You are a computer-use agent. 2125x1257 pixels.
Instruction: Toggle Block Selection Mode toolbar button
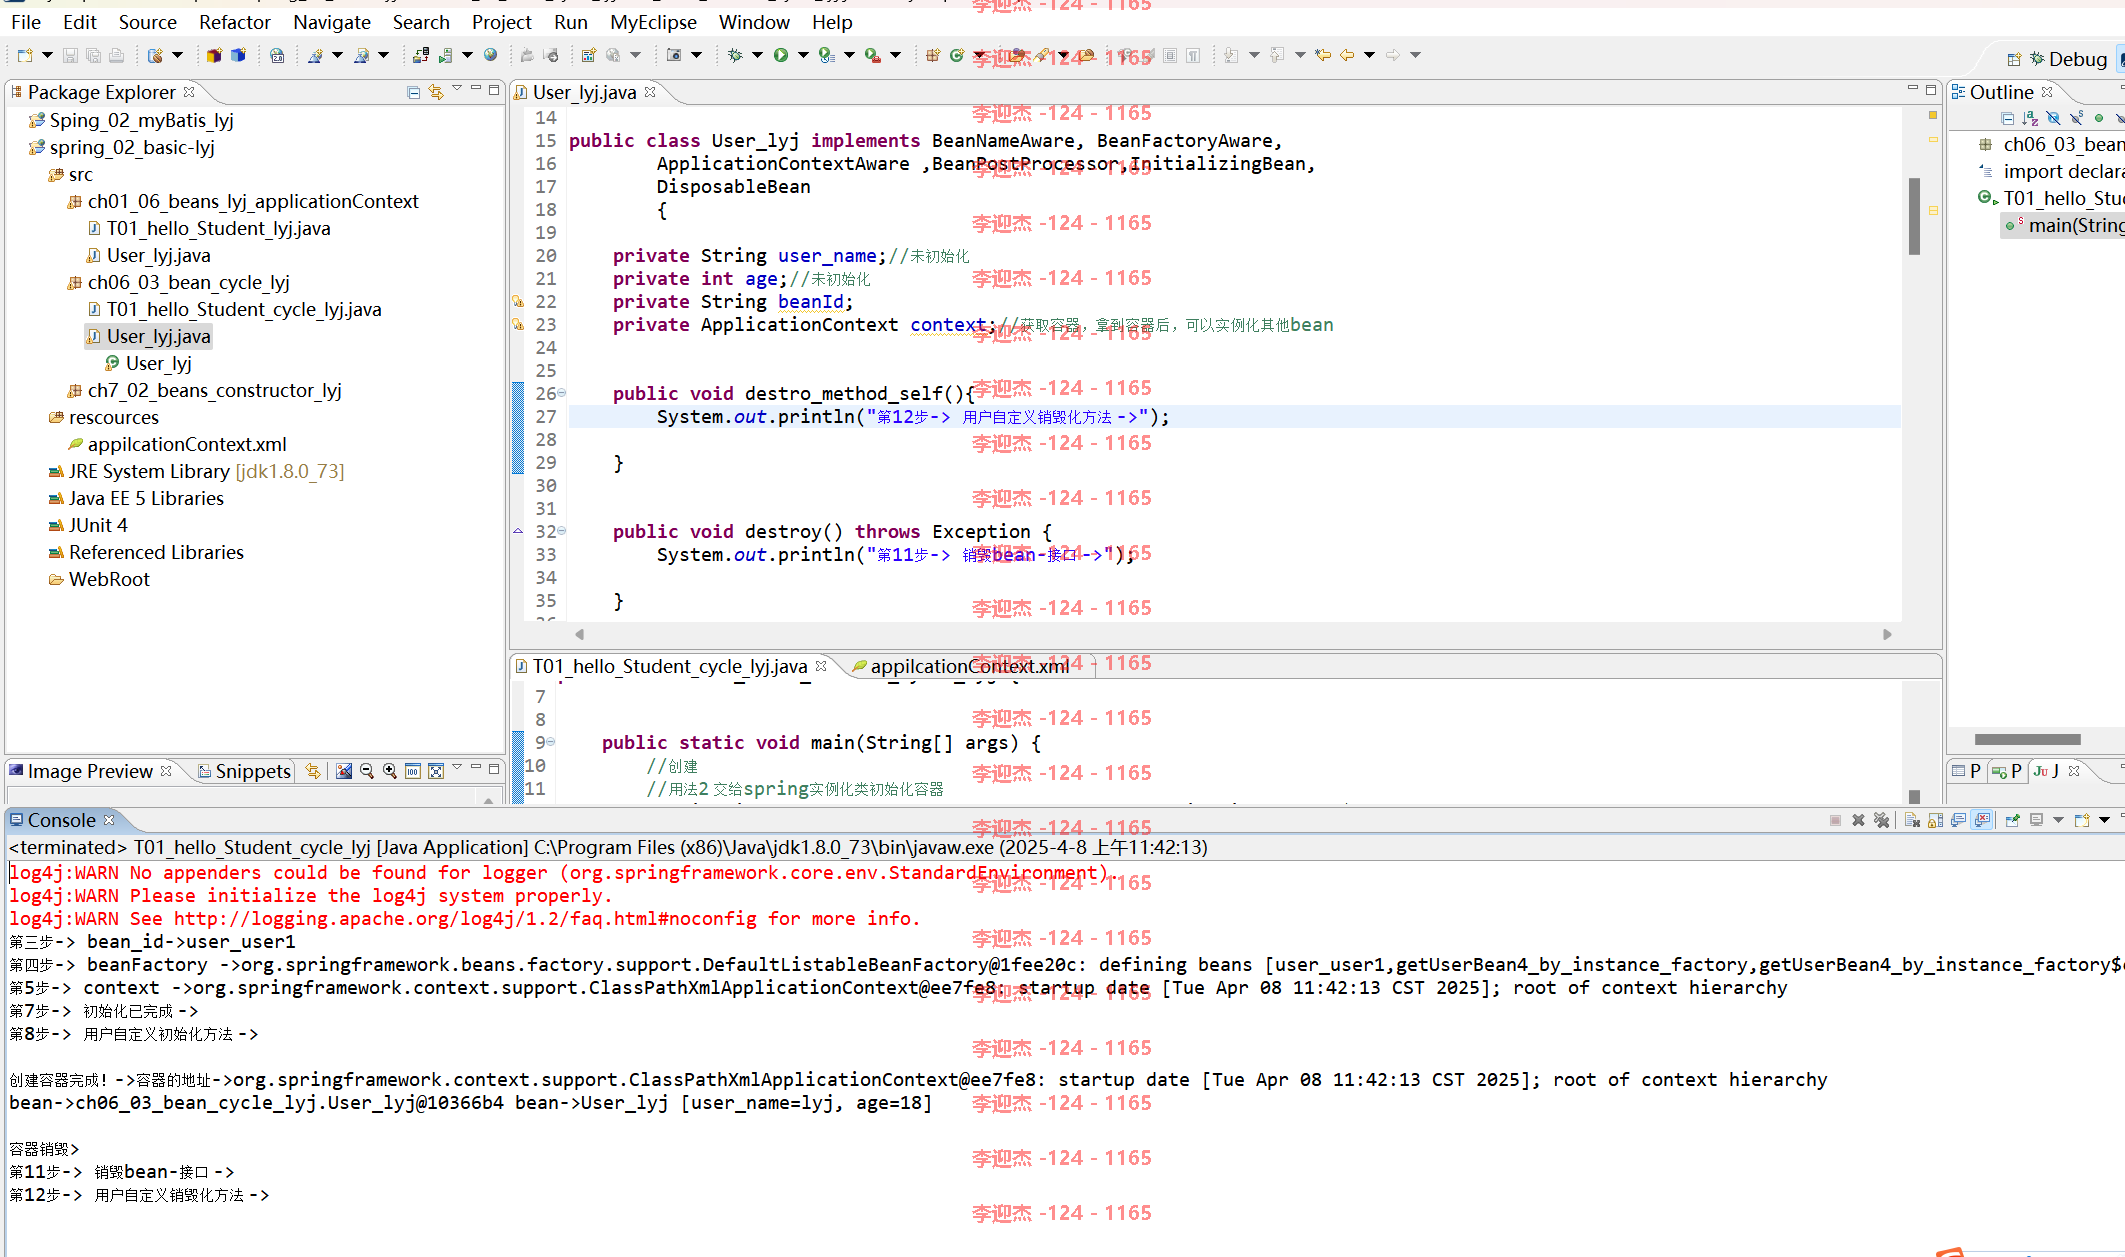pyautogui.click(x=1170, y=56)
